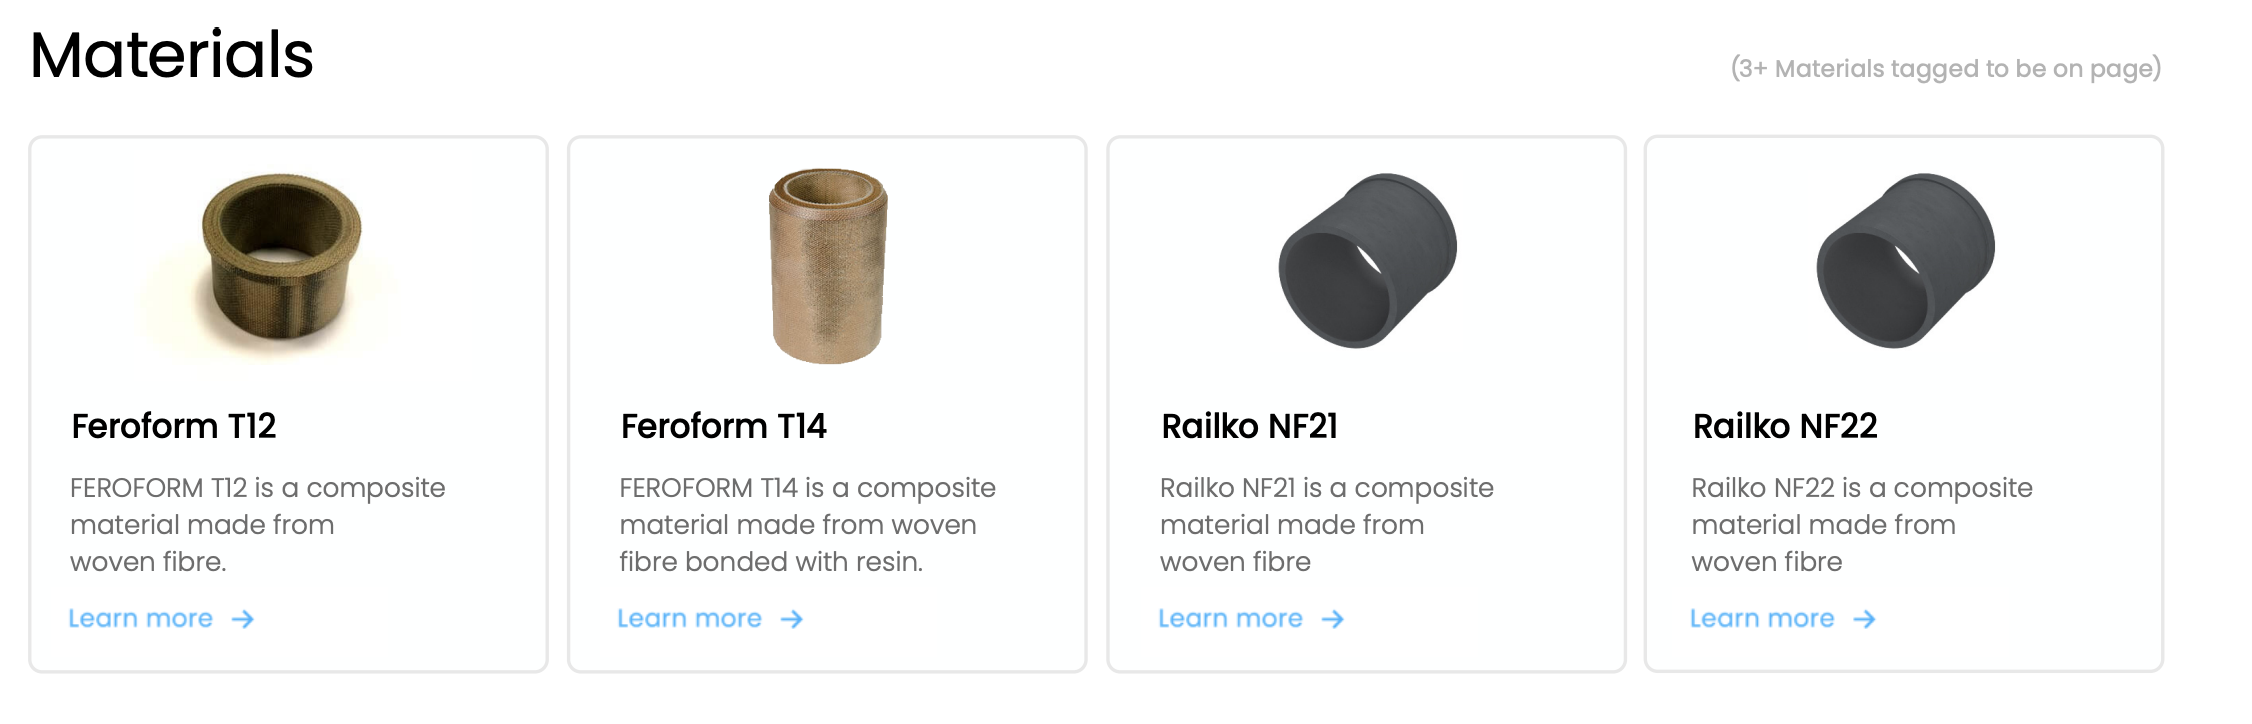Click the '3+ Materials tagged' note text

tap(1946, 68)
